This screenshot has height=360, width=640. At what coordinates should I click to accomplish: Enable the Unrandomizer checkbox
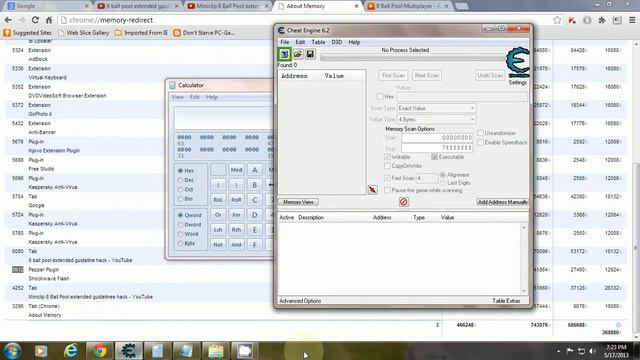(x=480, y=133)
